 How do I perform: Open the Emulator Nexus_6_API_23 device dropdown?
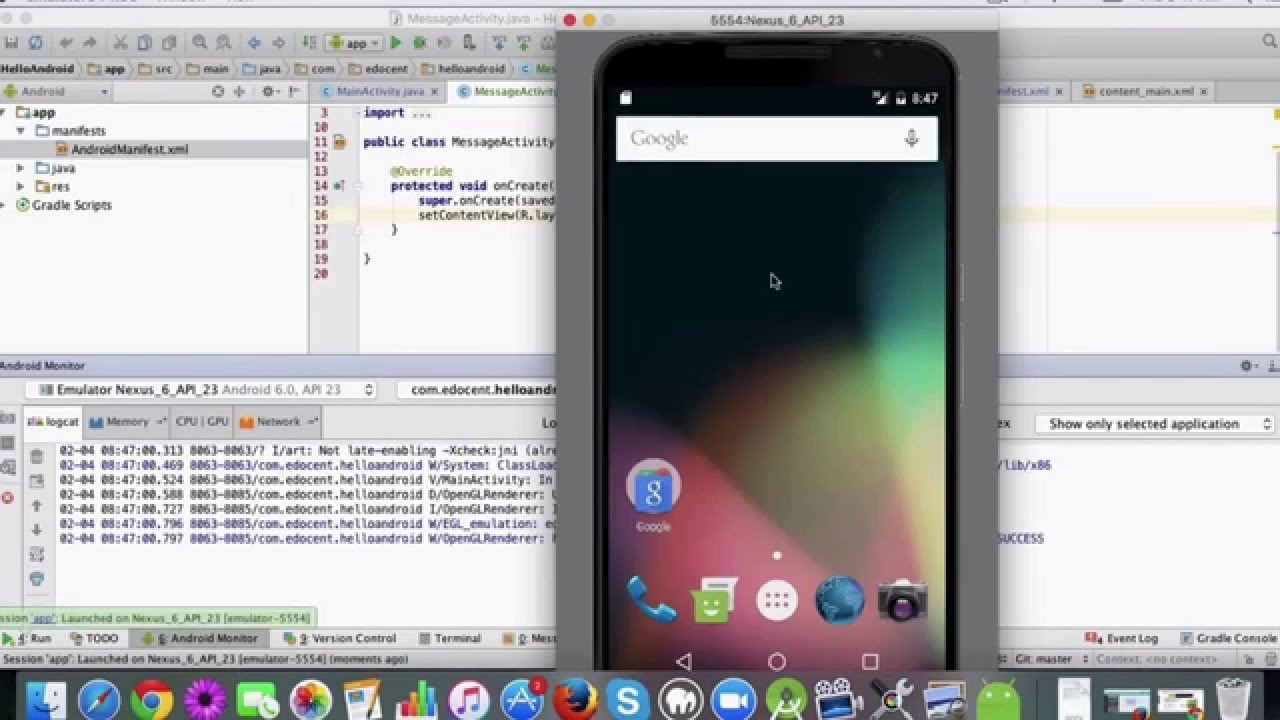pos(199,390)
